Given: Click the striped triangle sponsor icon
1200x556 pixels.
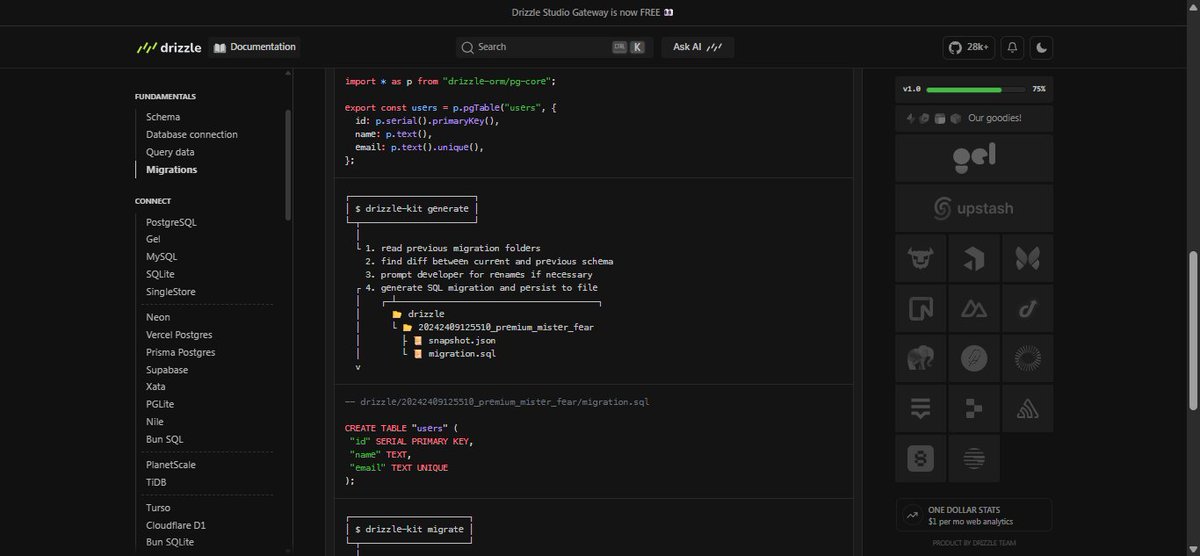Looking at the screenshot, I should pyautogui.click(x=1027, y=409).
